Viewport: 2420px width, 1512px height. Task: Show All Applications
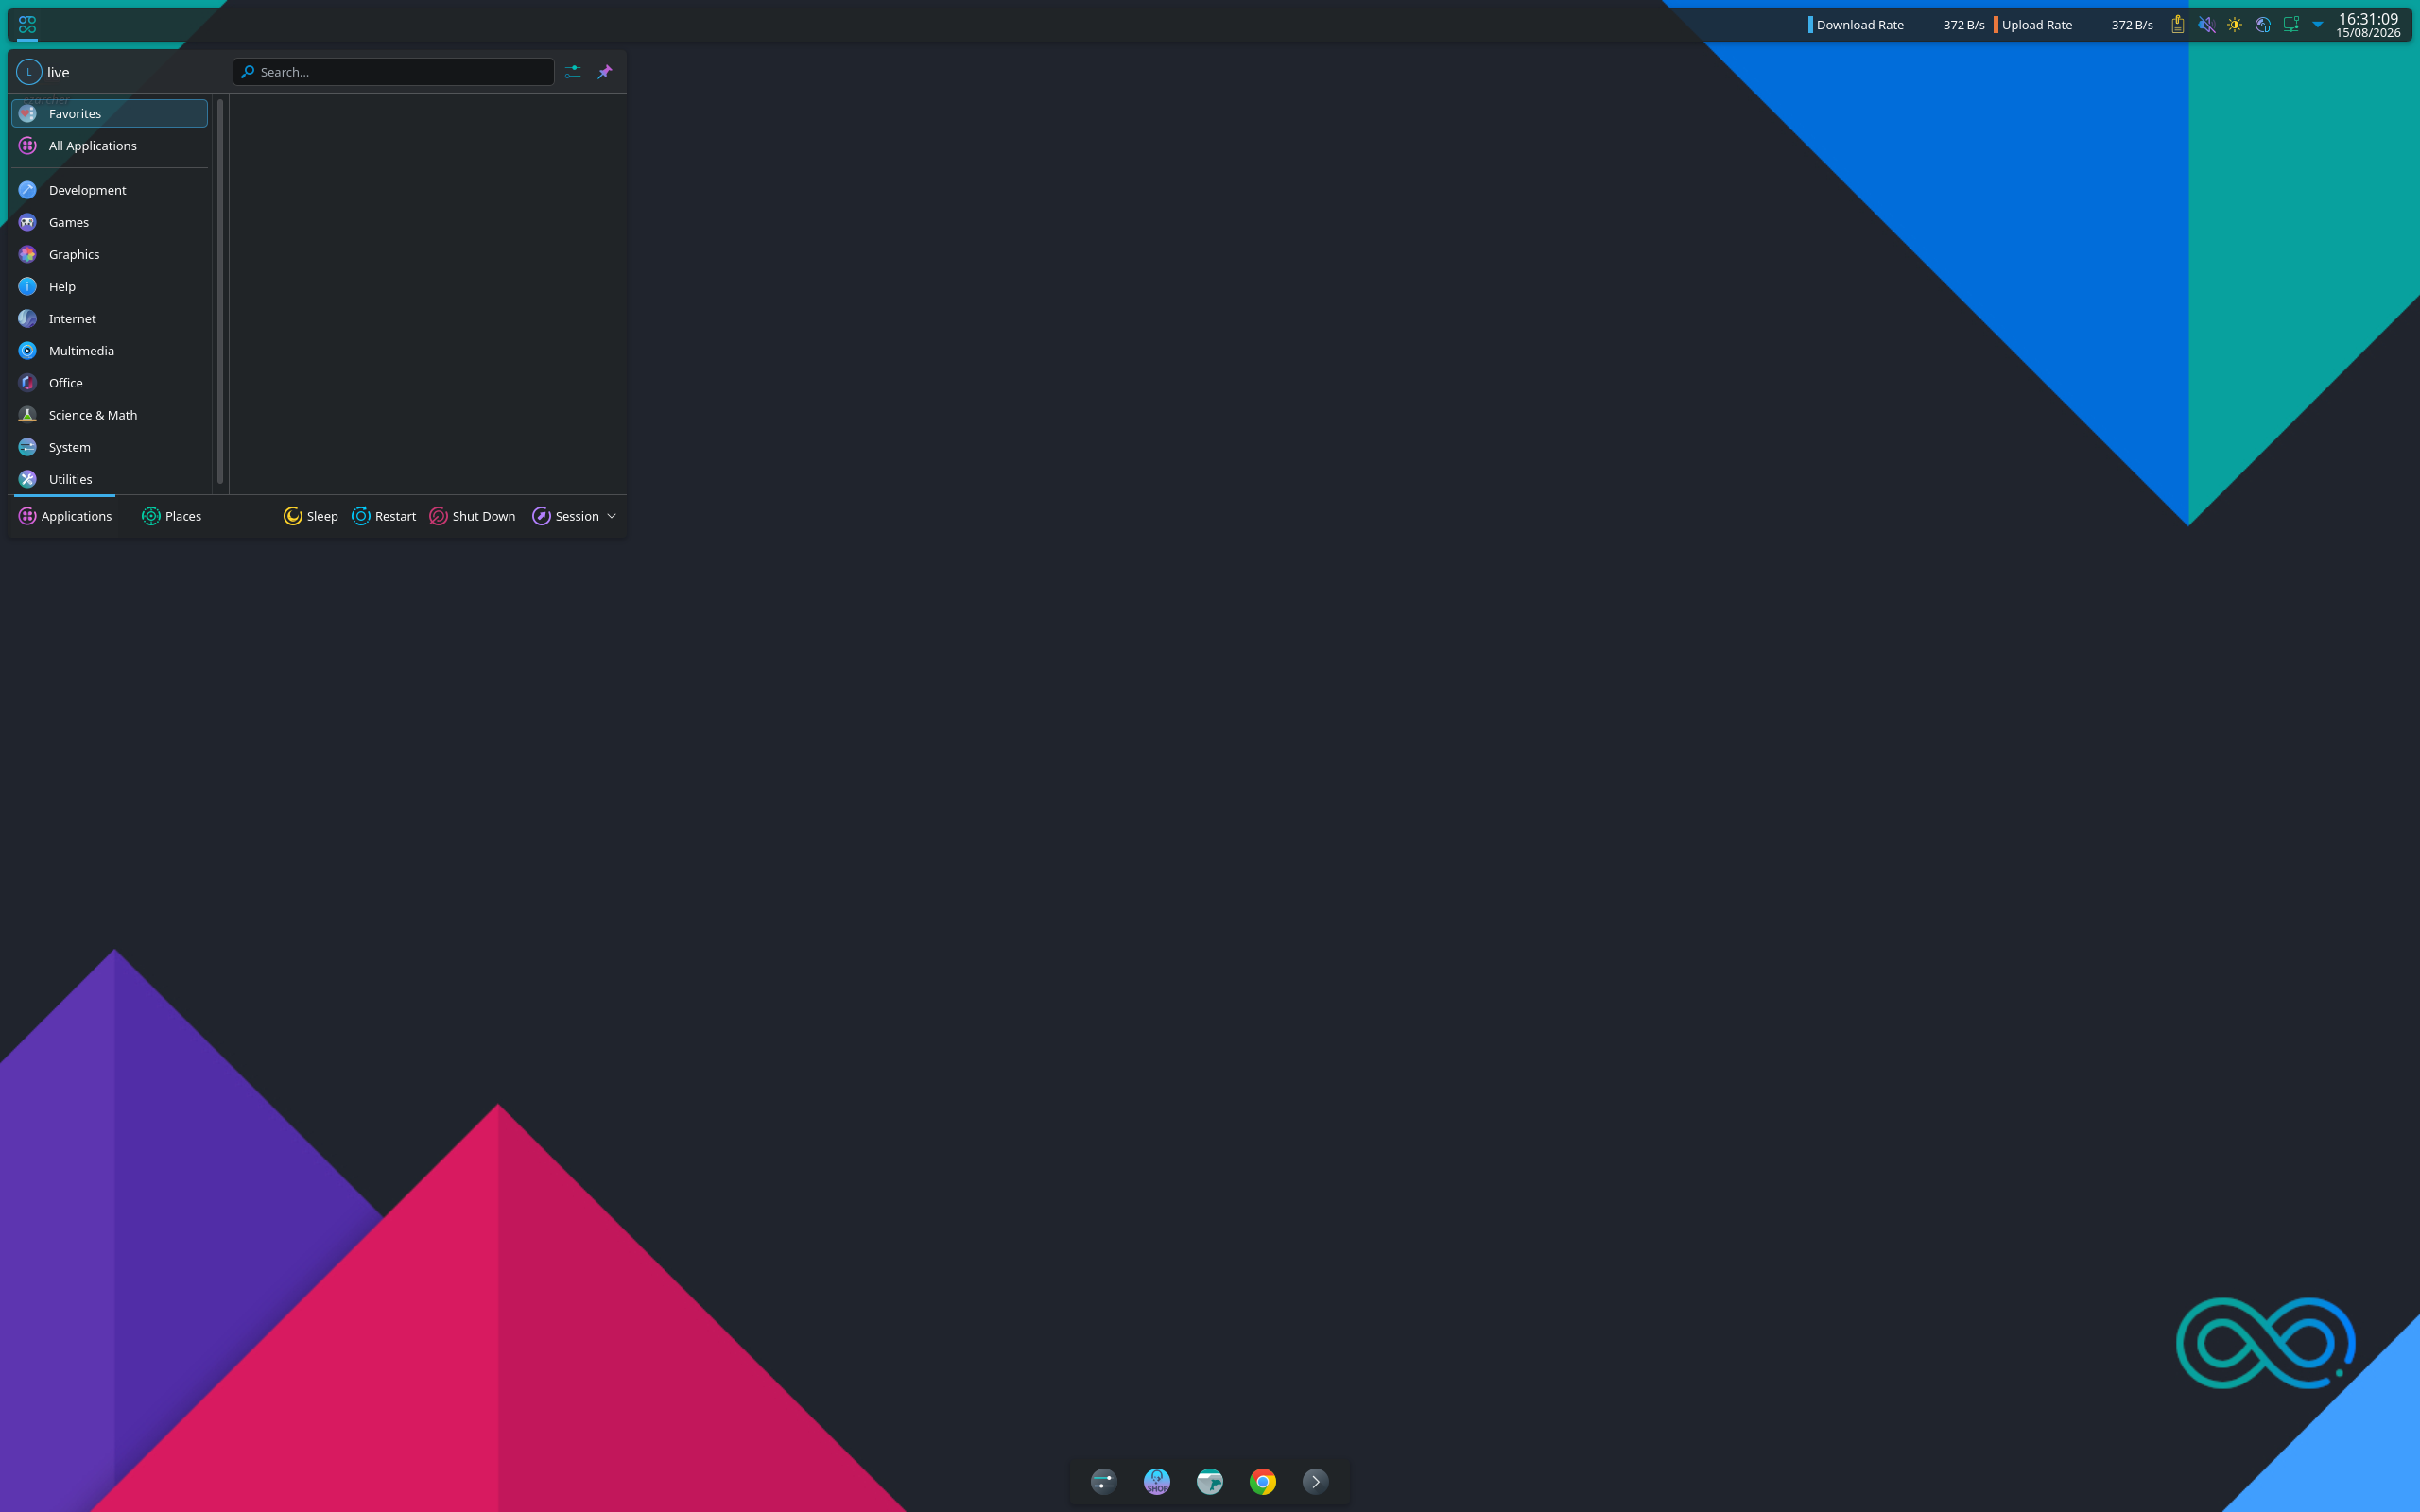point(110,146)
